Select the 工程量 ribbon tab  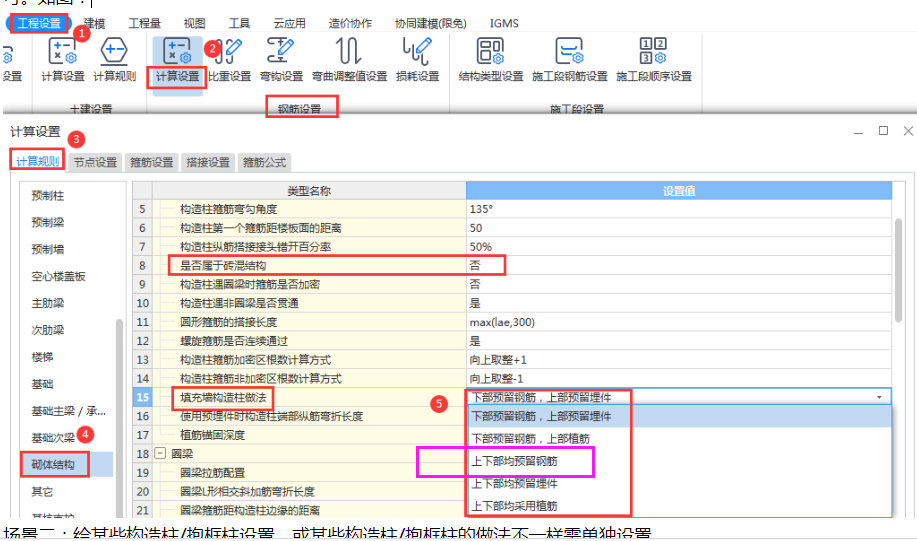point(144,23)
